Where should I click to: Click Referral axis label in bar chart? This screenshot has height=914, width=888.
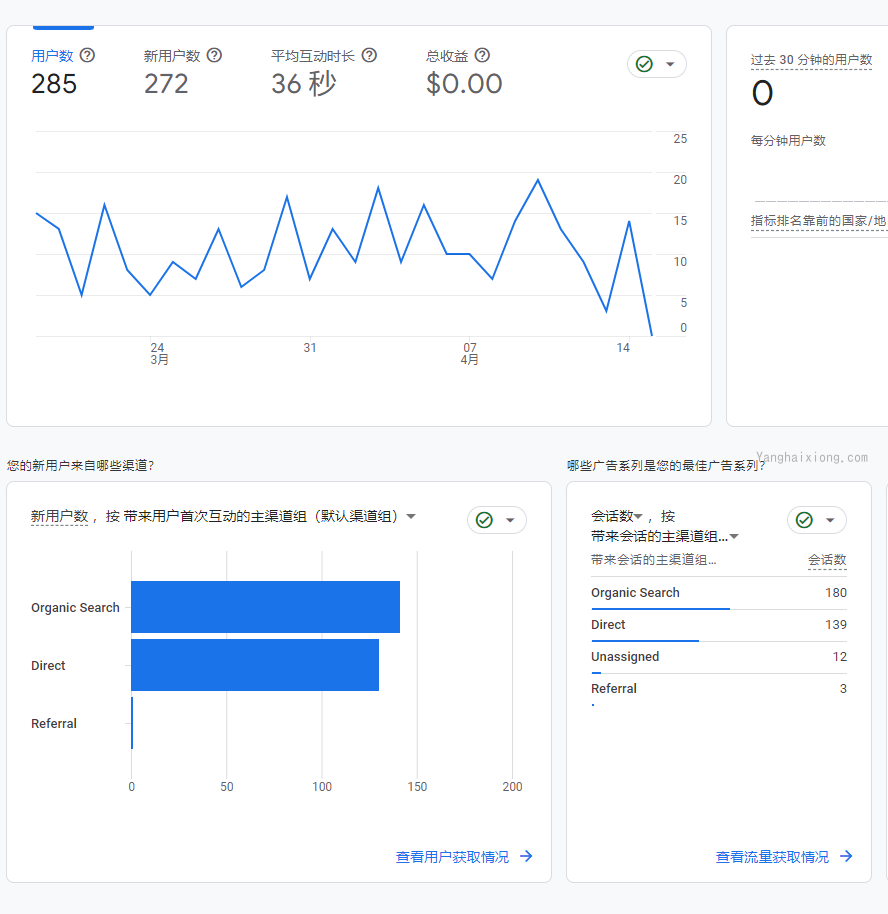pyautogui.click(x=54, y=723)
